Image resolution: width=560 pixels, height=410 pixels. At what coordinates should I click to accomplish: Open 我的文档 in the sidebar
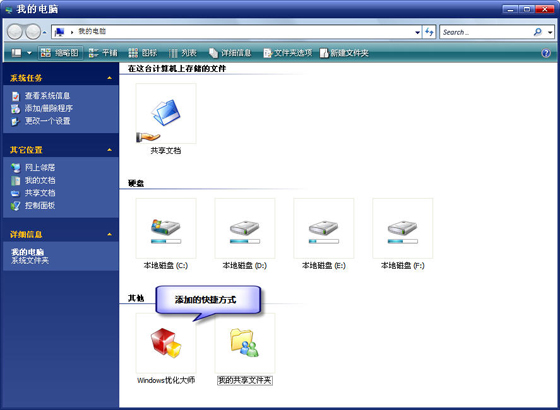pos(40,180)
